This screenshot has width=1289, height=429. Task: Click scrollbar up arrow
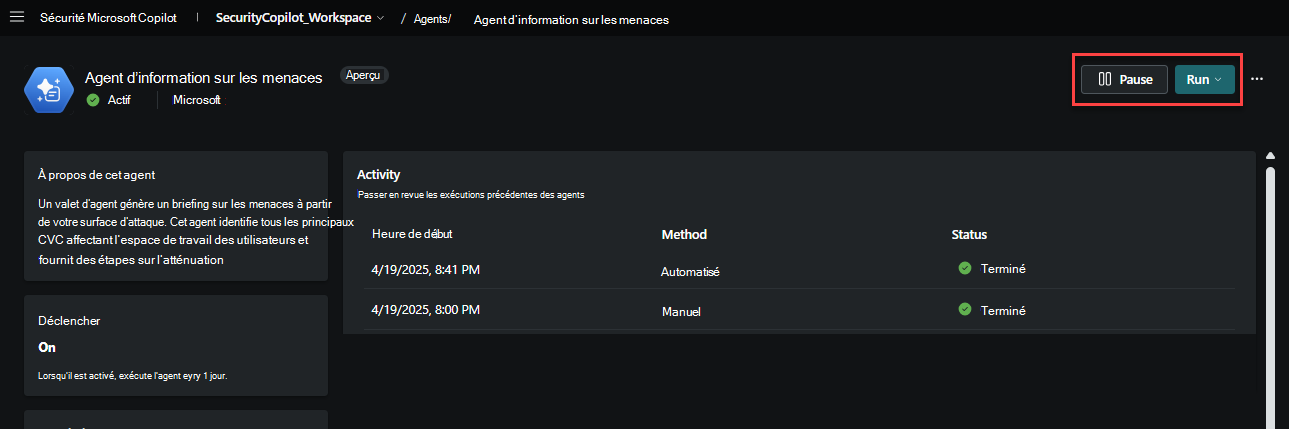(1271, 156)
